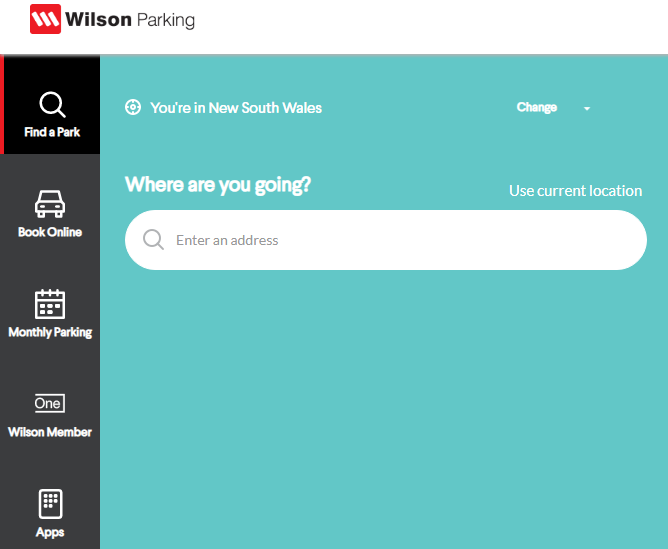Click the location target icon

click(133, 107)
